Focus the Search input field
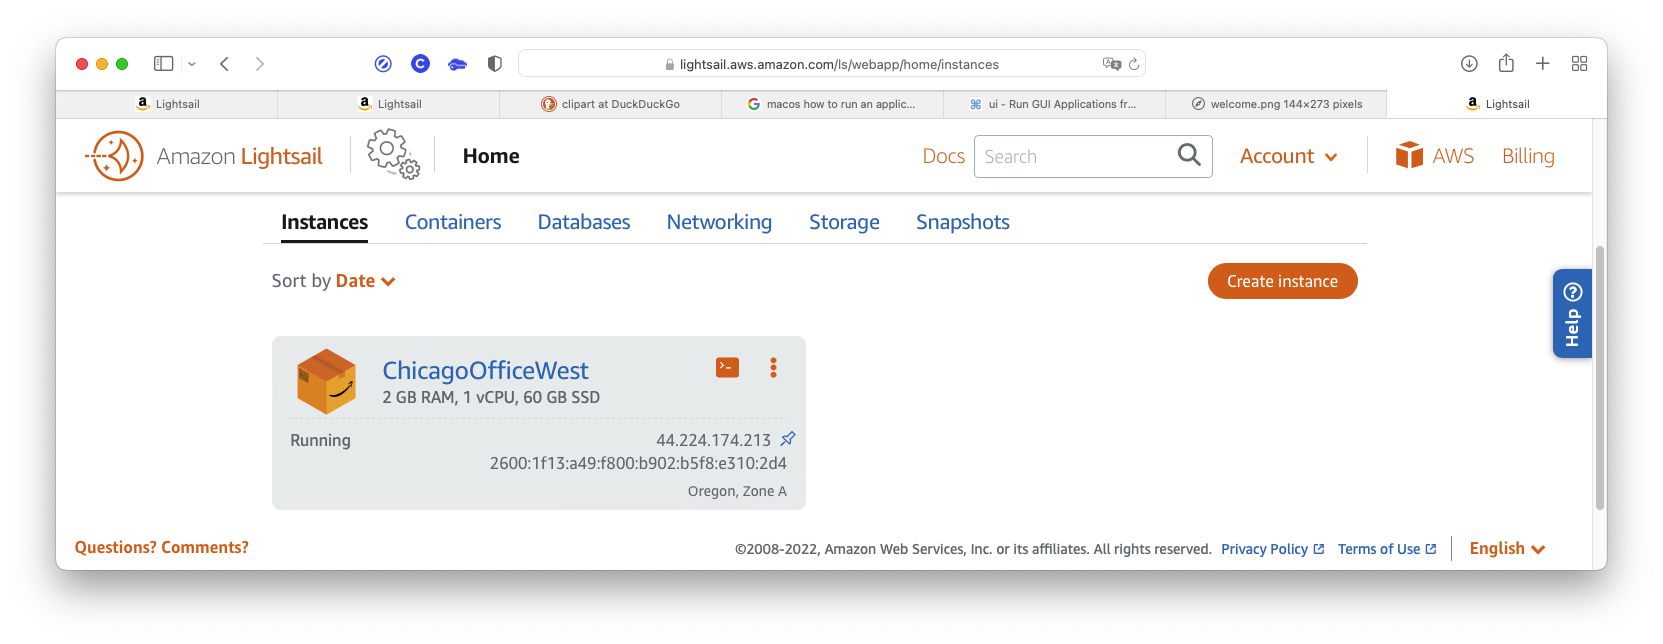The width and height of the screenshot is (1663, 644). point(1076,156)
